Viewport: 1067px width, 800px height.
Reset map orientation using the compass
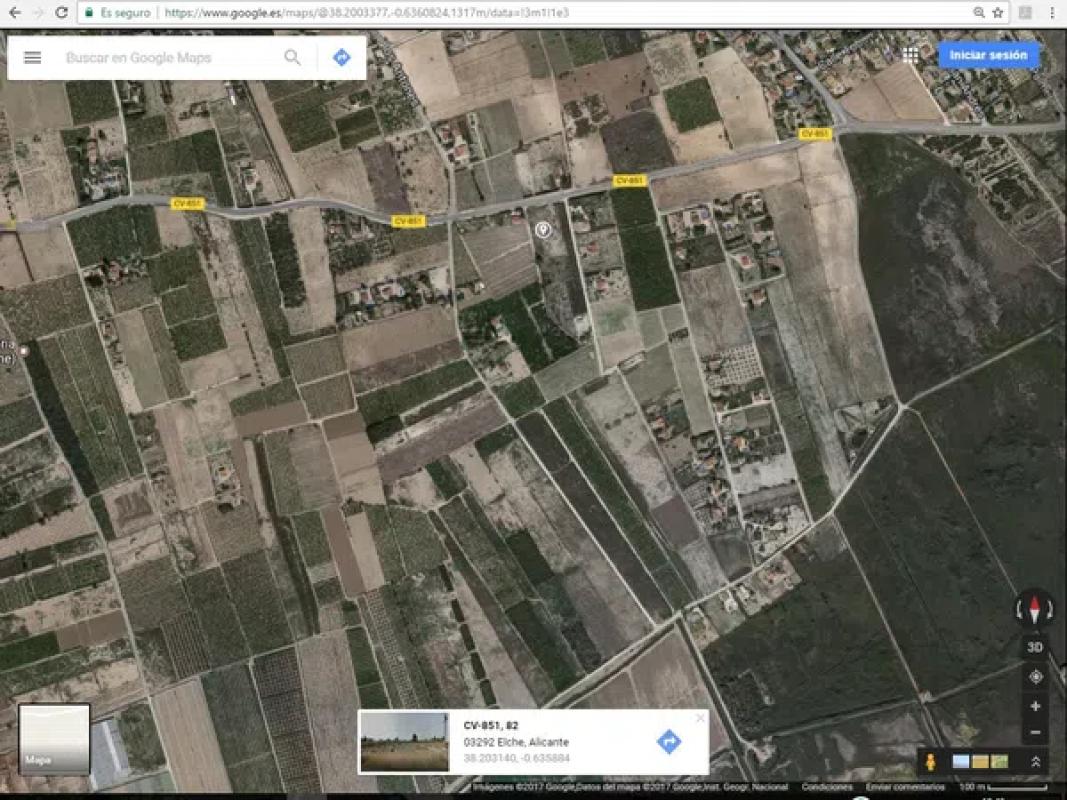point(1035,608)
